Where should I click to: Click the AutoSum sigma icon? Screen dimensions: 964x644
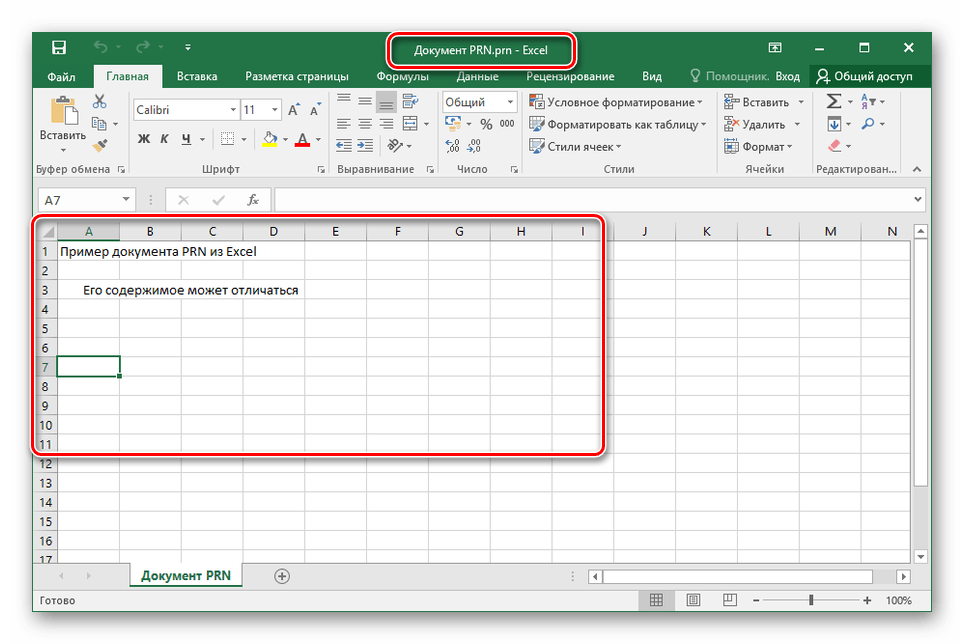[x=833, y=102]
